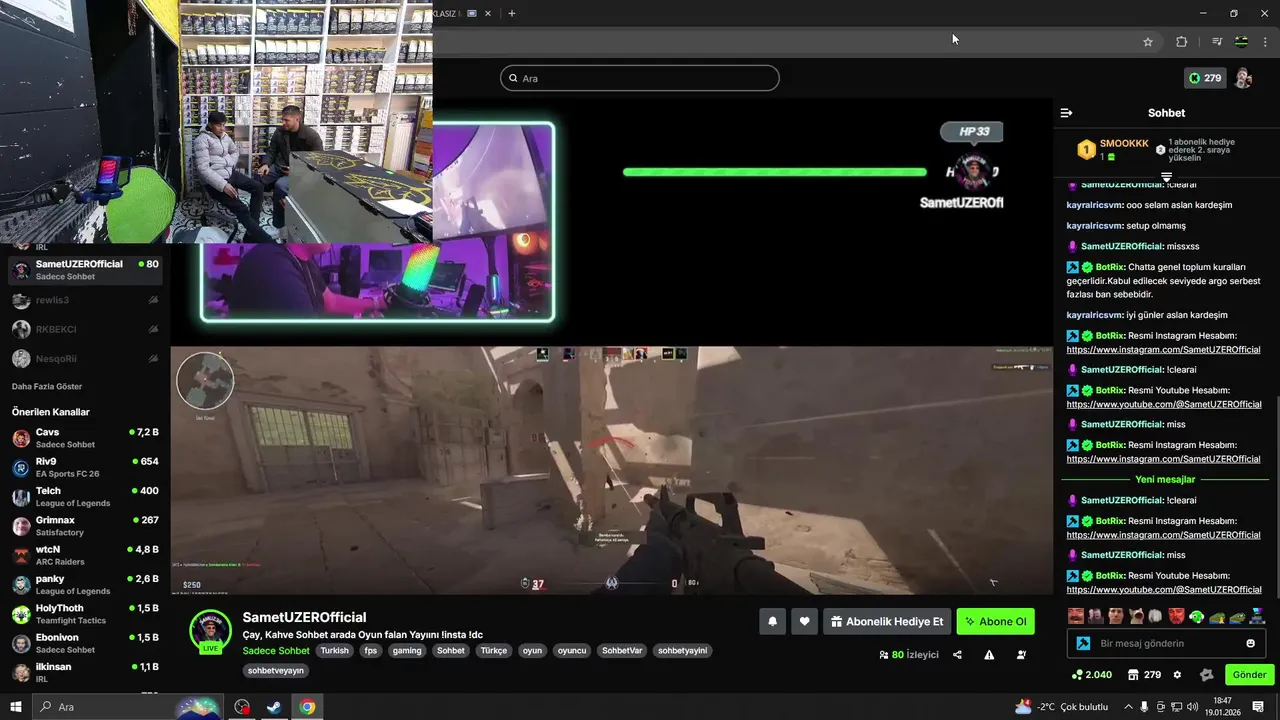Open rewlis3 offline channel in sidebar
The width and height of the screenshot is (1280, 720).
[x=85, y=300]
